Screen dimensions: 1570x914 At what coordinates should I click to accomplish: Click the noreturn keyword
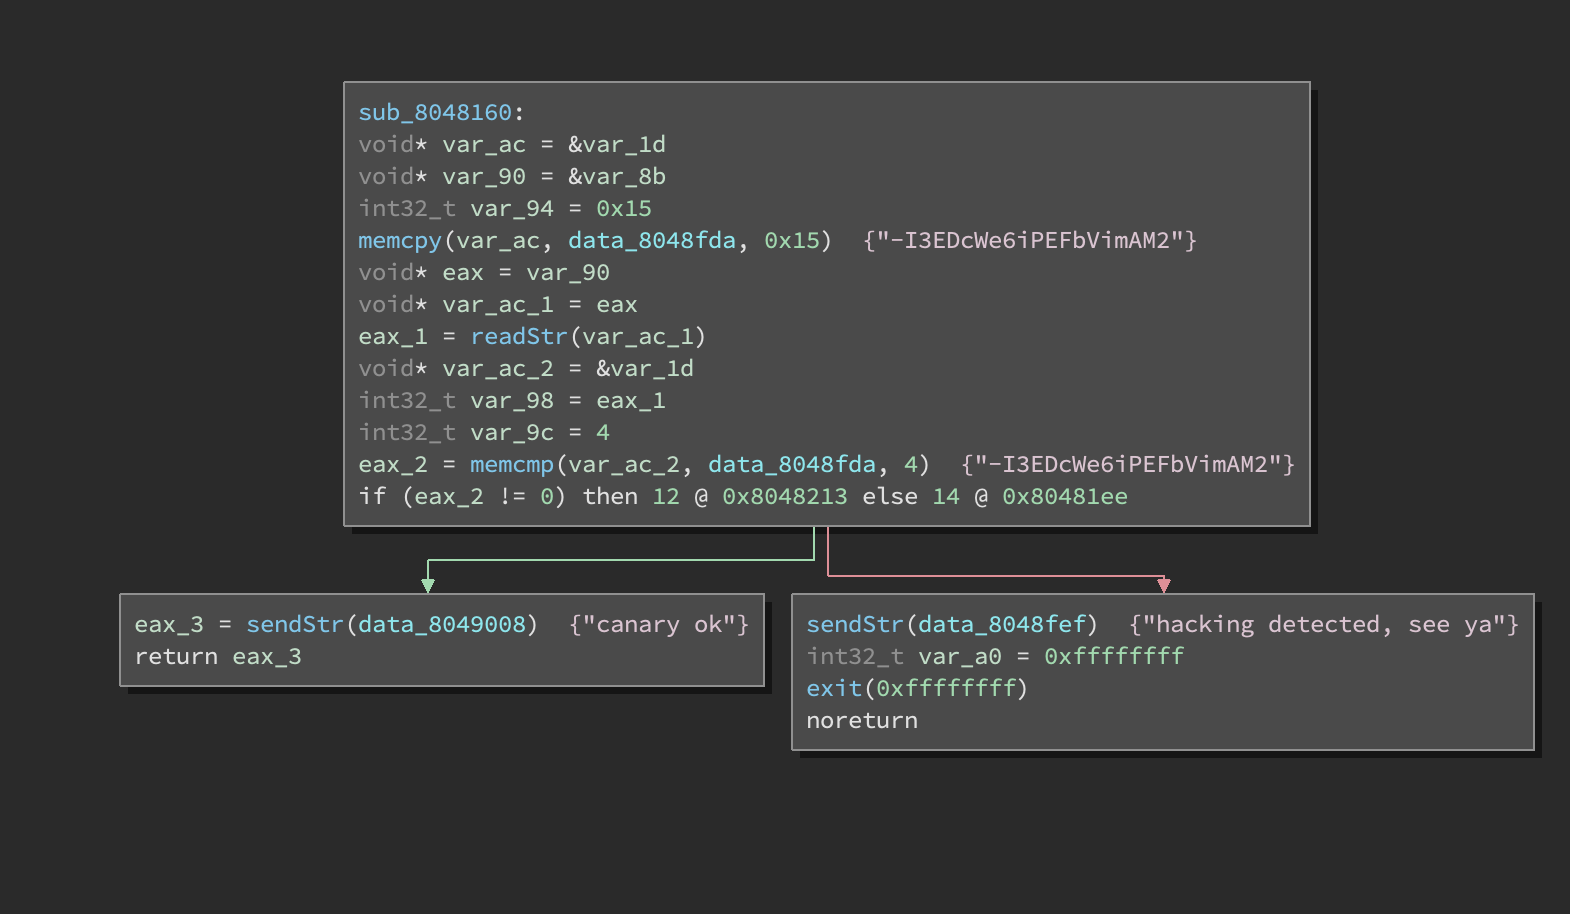pyautogui.click(x=861, y=721)
